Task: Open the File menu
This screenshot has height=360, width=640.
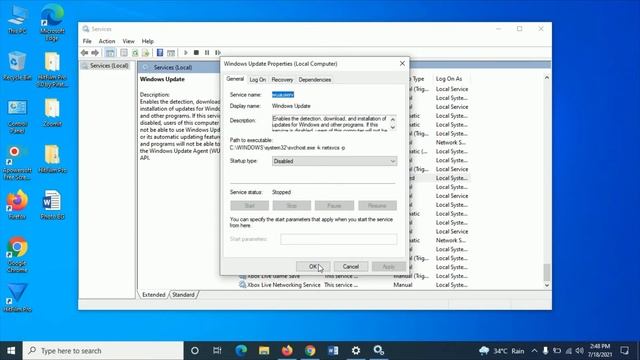Action: (87, 41)
